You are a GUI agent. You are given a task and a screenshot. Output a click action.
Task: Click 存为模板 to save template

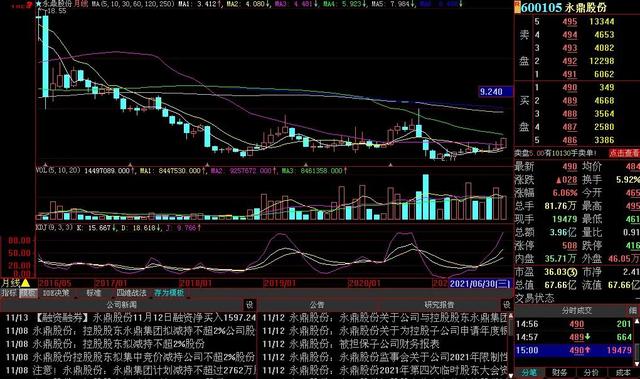coord(169,293)
